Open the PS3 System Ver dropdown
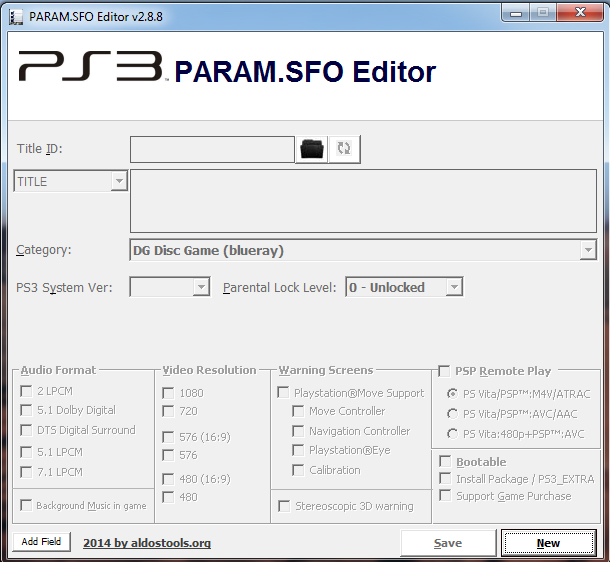This screenshot has width=610, height=562. pos(200,288)
